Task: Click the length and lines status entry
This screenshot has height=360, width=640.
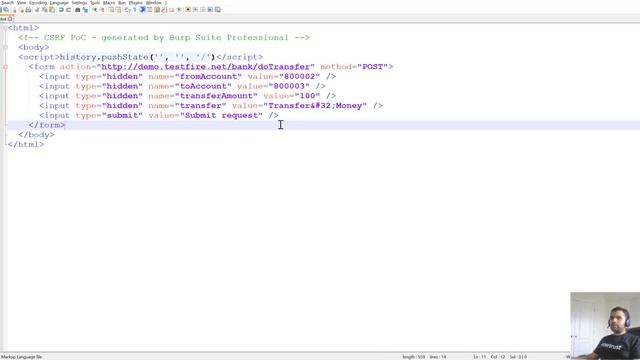Action: point(424,357)
